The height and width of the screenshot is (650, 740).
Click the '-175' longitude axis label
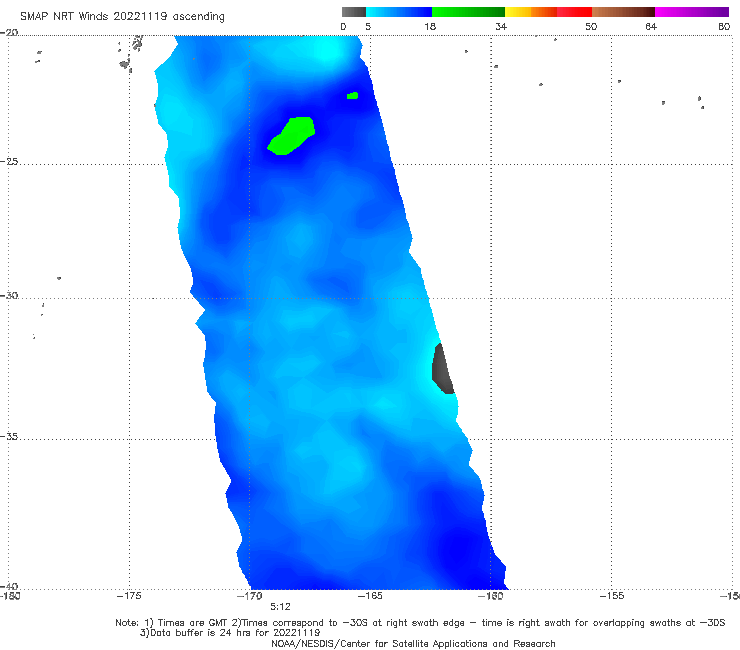(129, 596)
